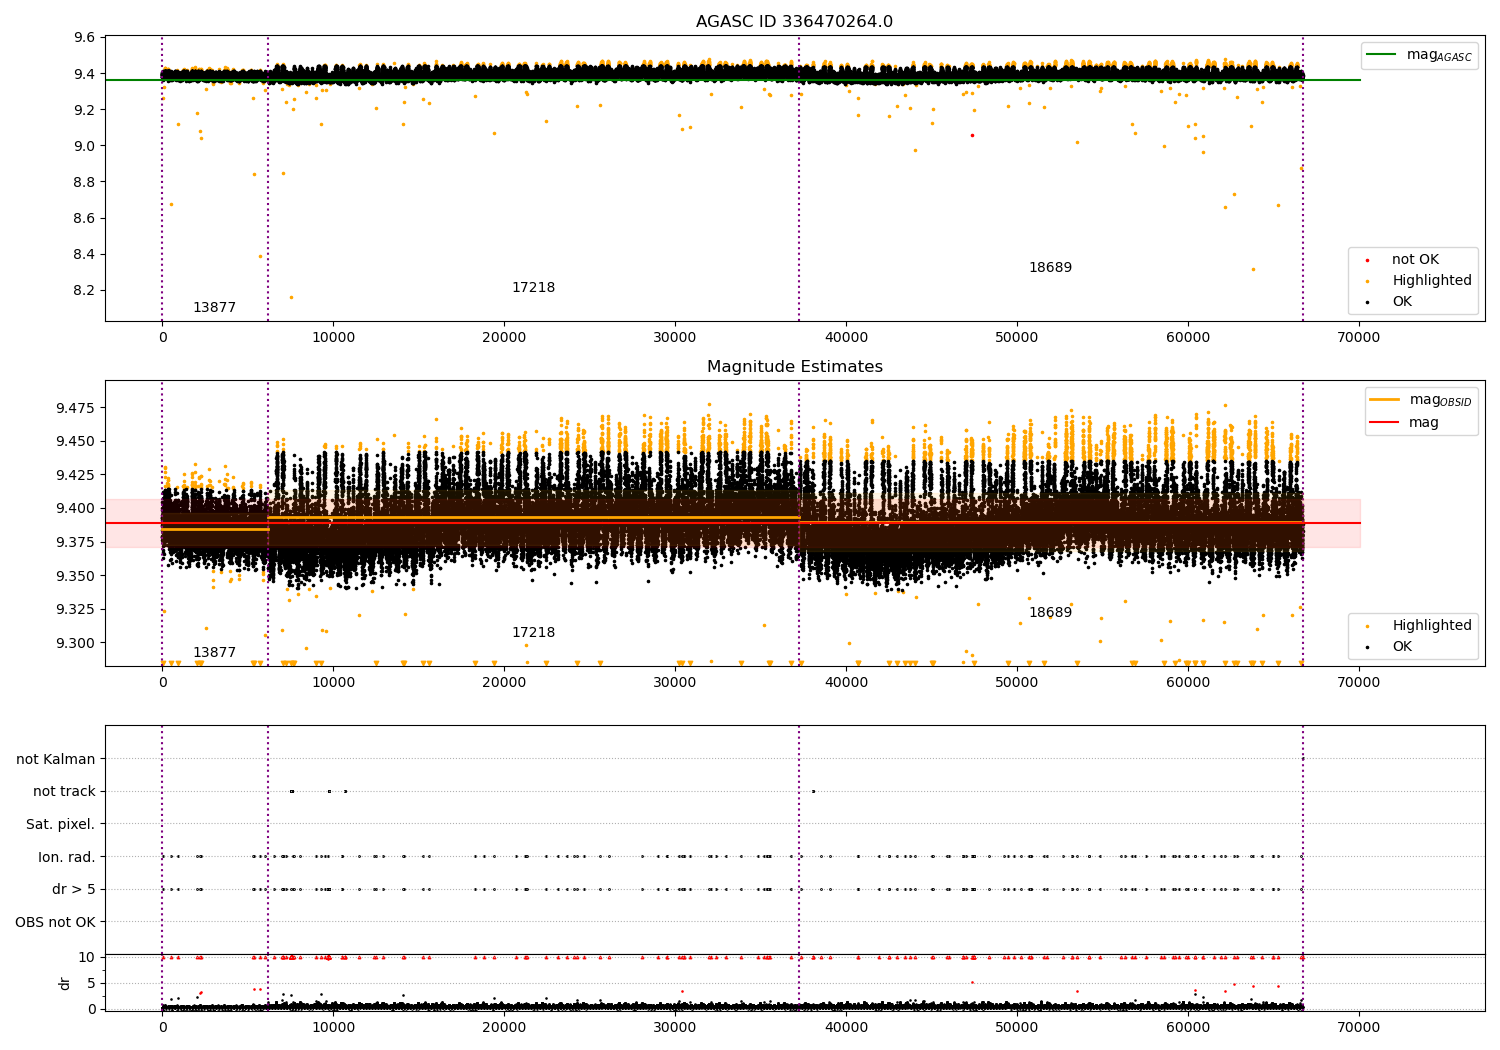Click the 60000 x-tick under the bottom plot
This screenshot has height=1050, width=1500.
coord(1187,1028)
